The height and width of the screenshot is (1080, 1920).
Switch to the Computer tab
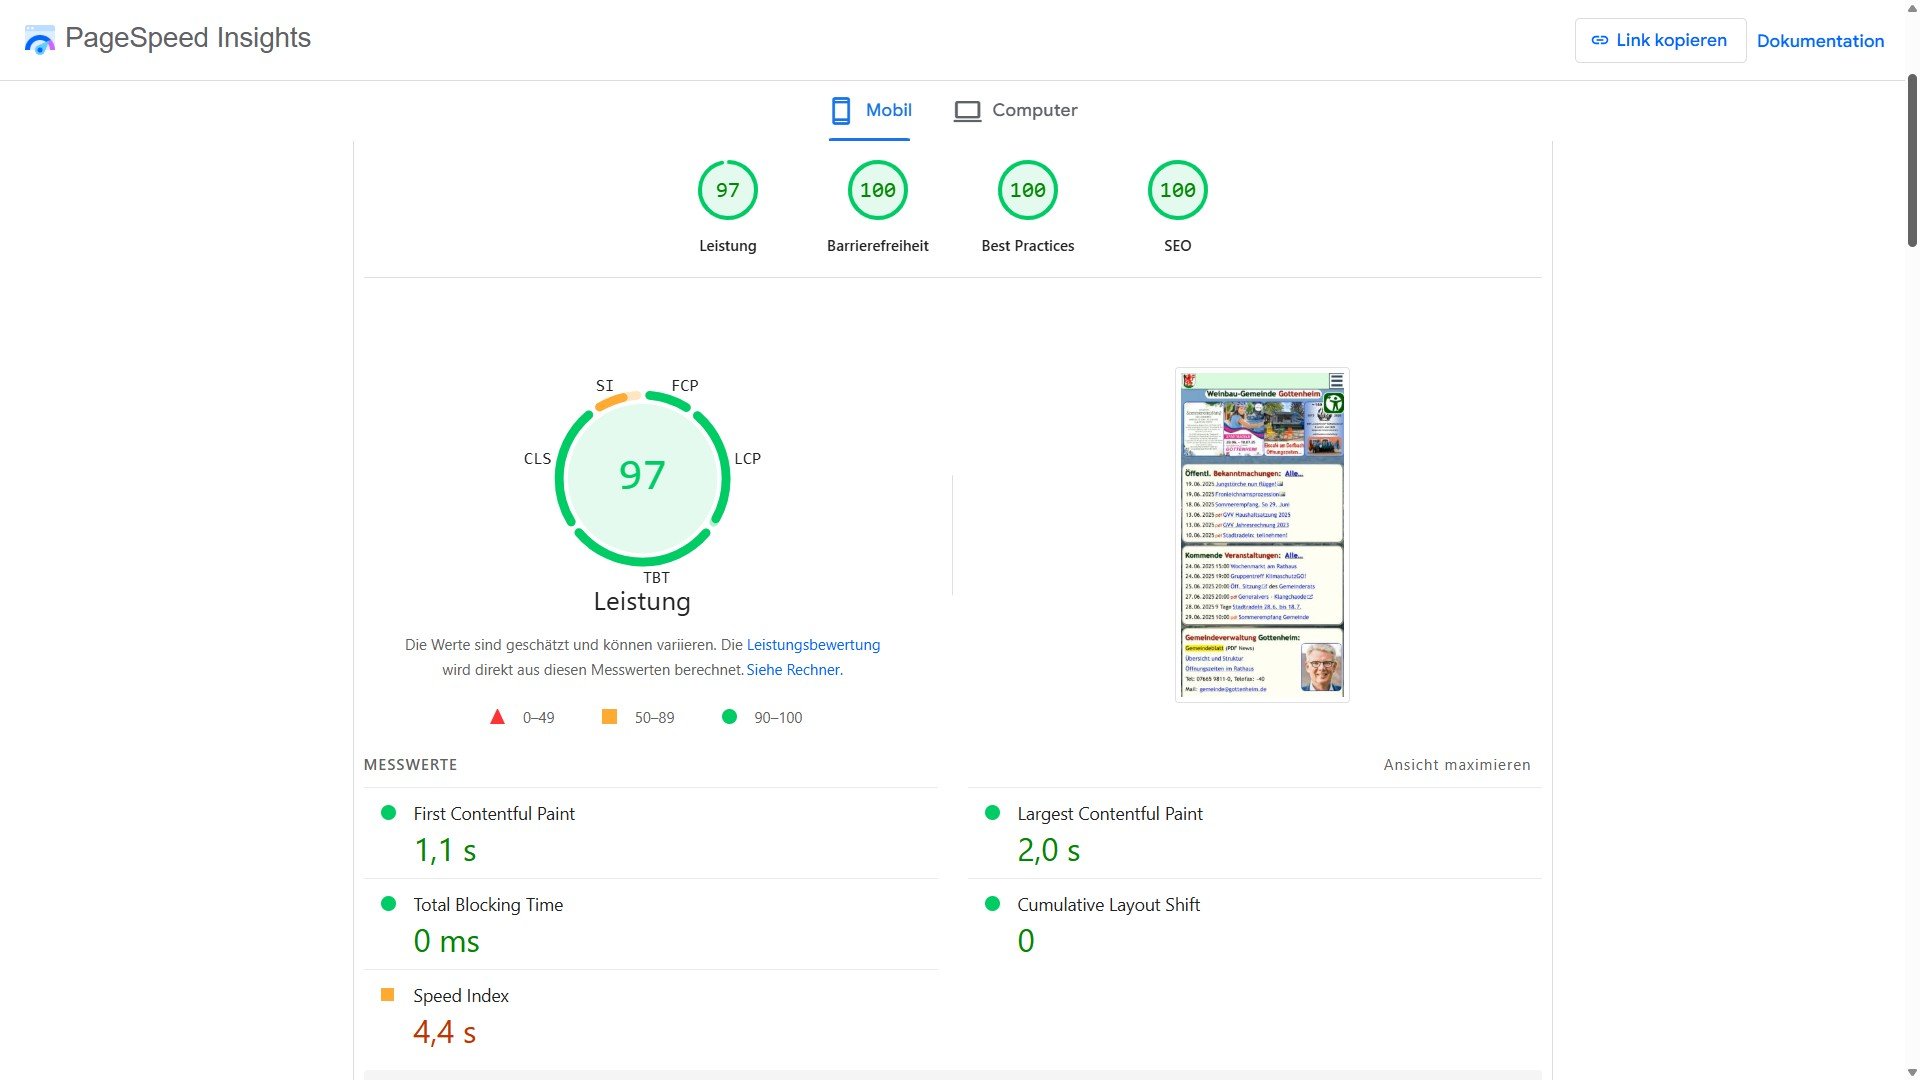1015,110
